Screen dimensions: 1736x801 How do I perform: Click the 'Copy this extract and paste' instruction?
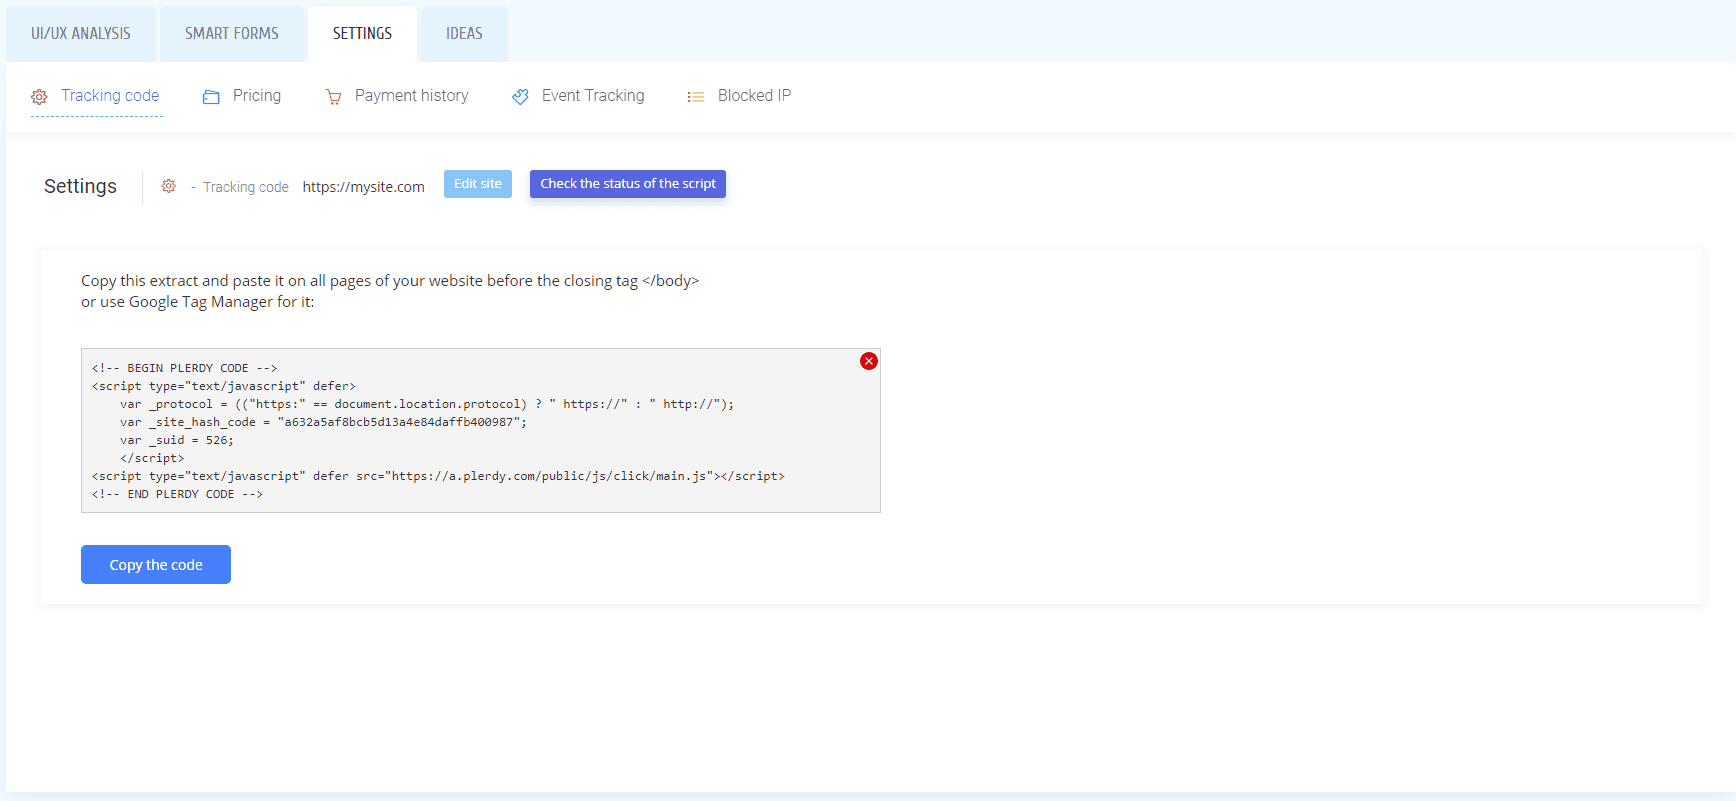tap(390, 281)
